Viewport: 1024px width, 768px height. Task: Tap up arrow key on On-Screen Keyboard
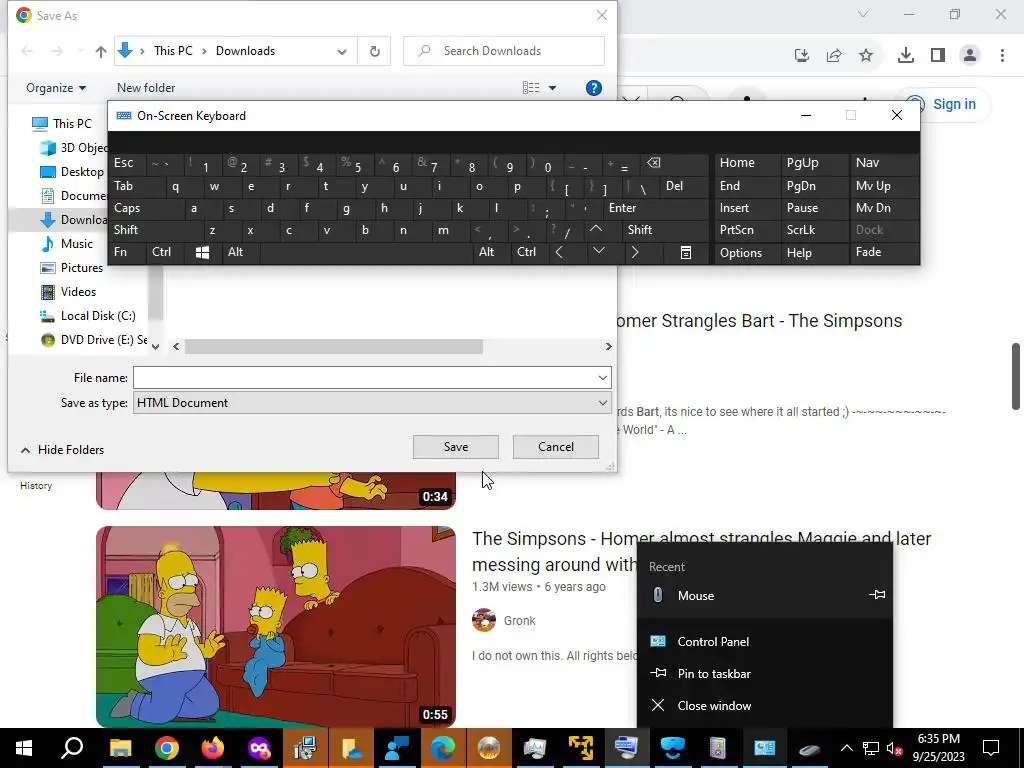point(596,229)
